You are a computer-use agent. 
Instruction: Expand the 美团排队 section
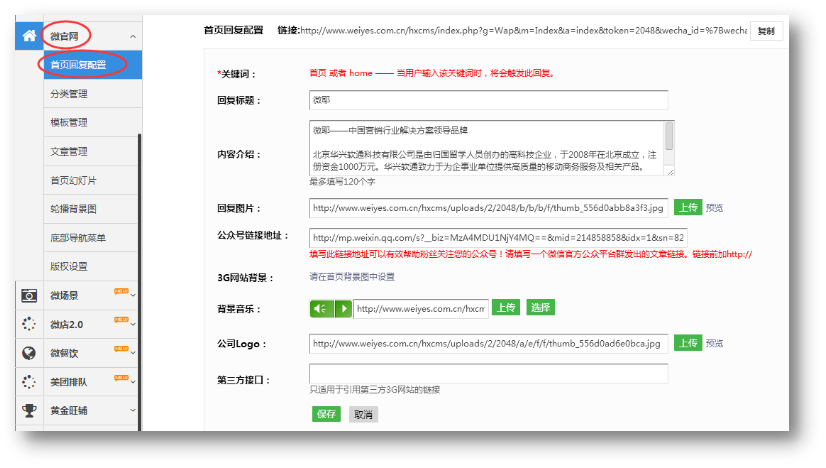coord(133,382)
